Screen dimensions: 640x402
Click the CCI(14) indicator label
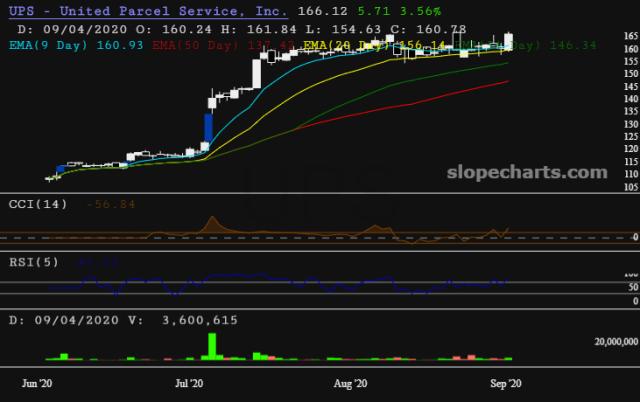38,204
